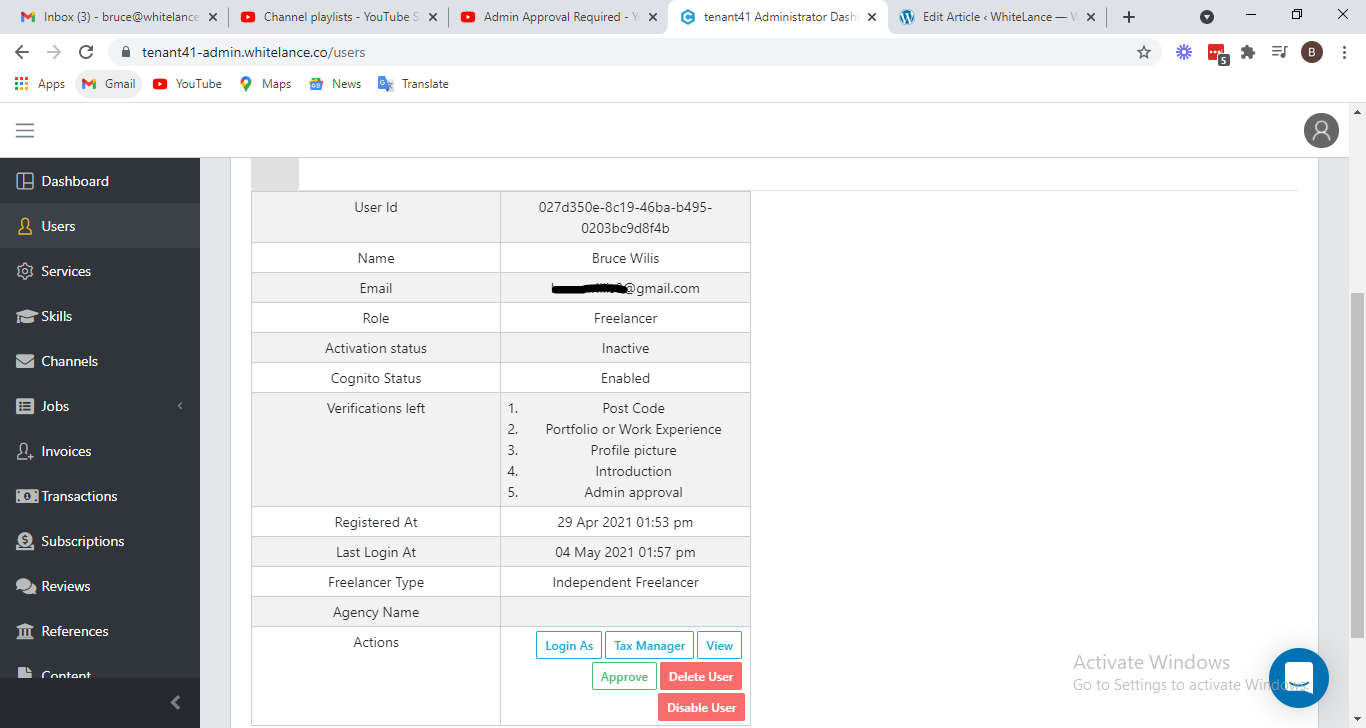Switch to Channel playlists YouTube tab
This screenshot has height=728, width=1366.
tap(339, 17)
